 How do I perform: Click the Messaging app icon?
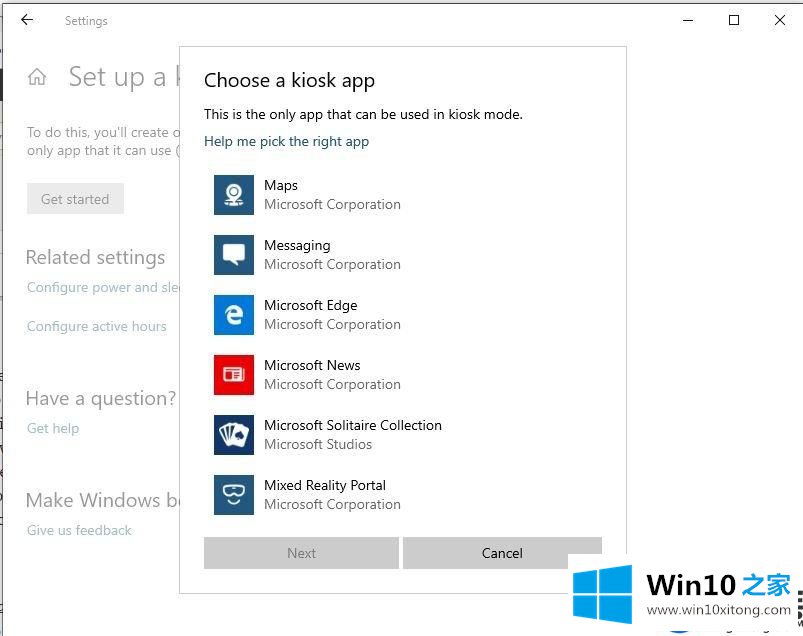pos(234,255)
